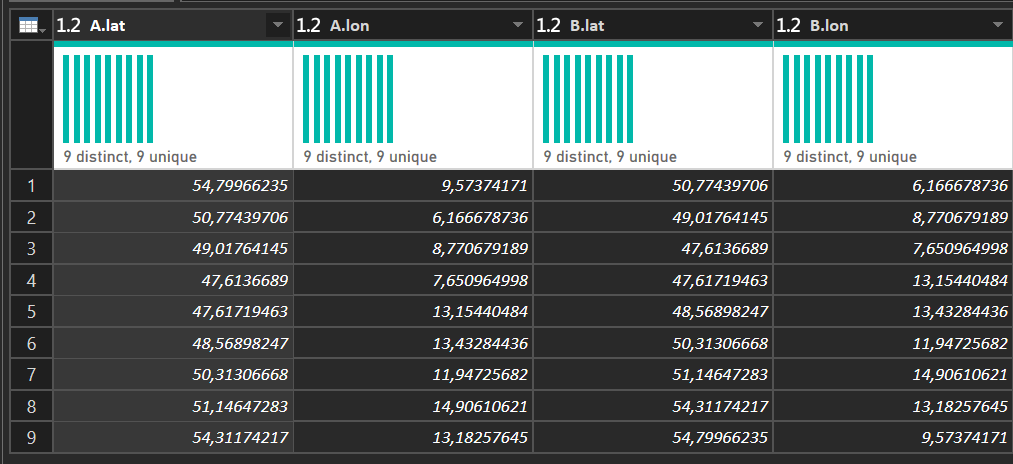Click A.lat cell 47,6136689 in row 4
1013x464 pixels.
[x=173, y=280]
